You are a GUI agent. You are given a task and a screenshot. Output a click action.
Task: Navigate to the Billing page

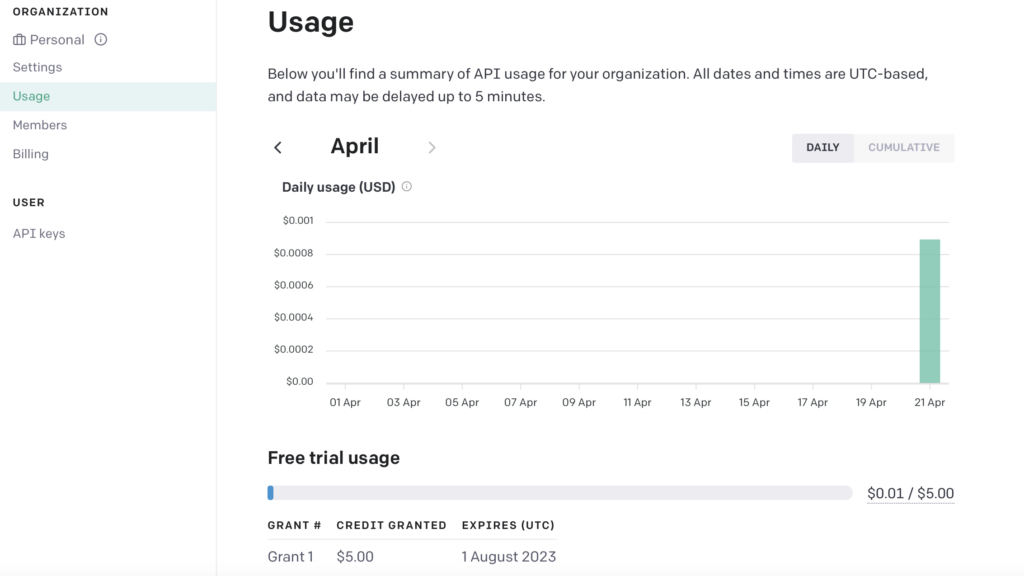tap(31, 154)
